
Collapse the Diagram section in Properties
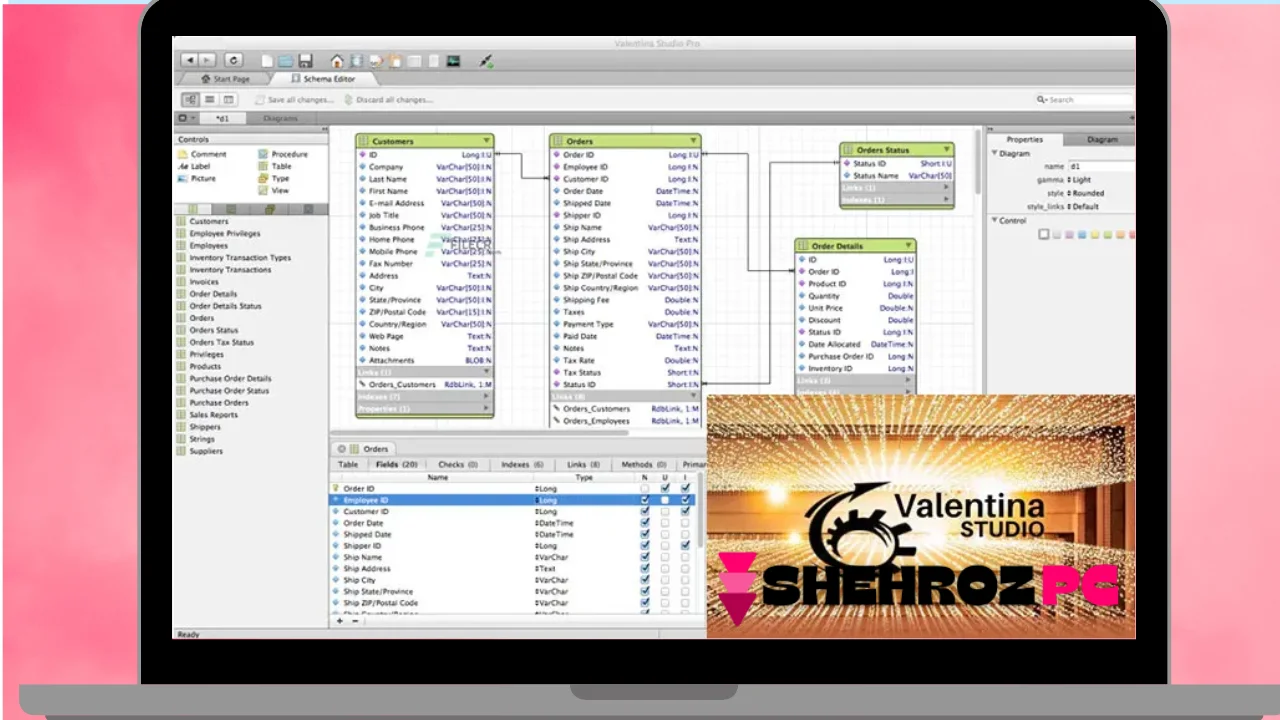point(995,154)
